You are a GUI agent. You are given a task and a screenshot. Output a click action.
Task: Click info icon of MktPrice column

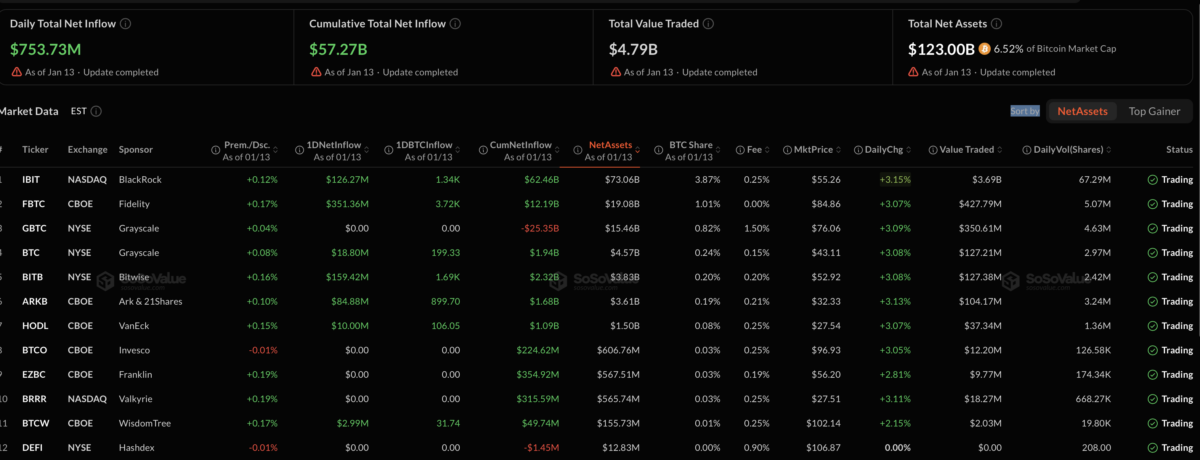coord(785,150)
